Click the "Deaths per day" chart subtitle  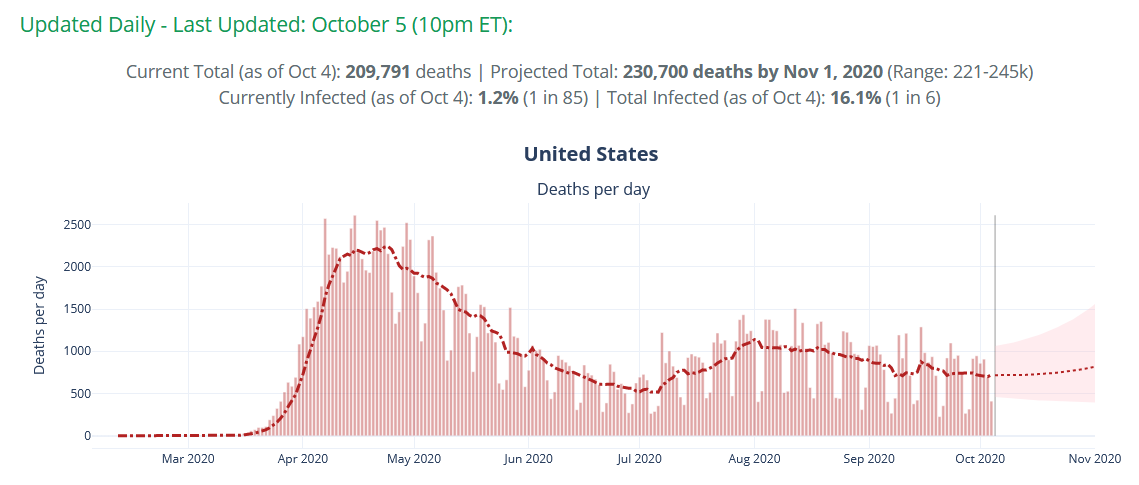pyautogui.click(x=593, y=189)
